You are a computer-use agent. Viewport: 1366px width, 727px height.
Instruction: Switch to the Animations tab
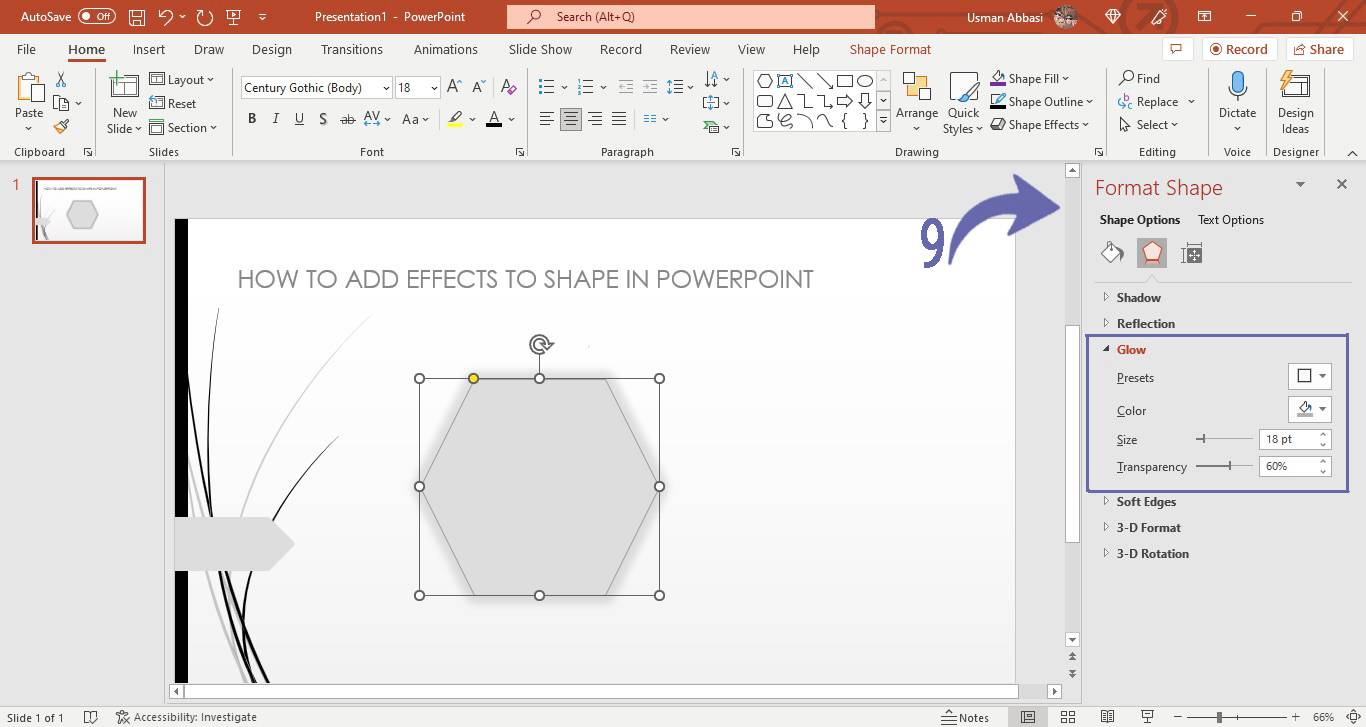tap(446, 49)
